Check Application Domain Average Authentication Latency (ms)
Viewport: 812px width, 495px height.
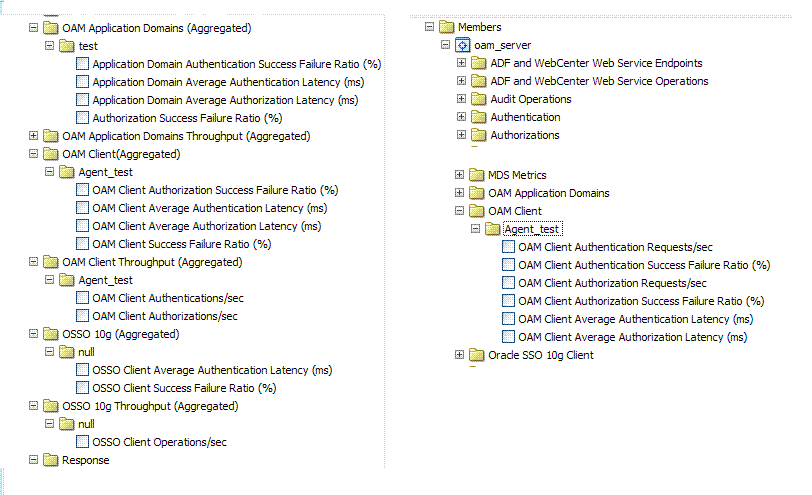(82, 82)
